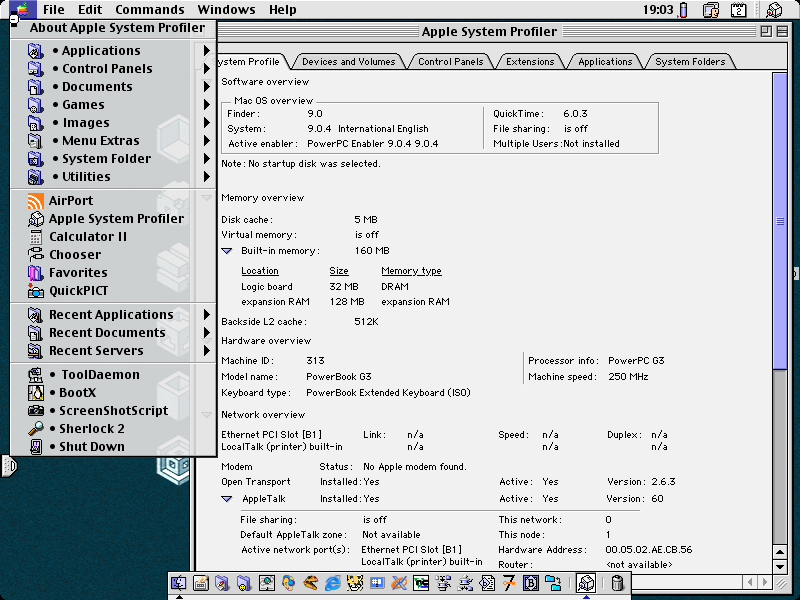Open the Help menu
This screenshot has width=800, height=600.
[x=282, y=10]
